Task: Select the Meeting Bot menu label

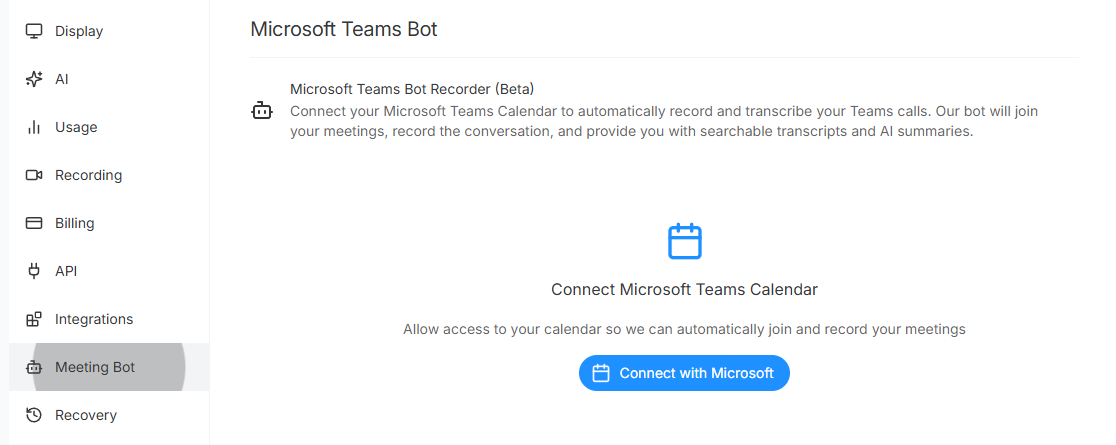Action: tap(95, 367)
